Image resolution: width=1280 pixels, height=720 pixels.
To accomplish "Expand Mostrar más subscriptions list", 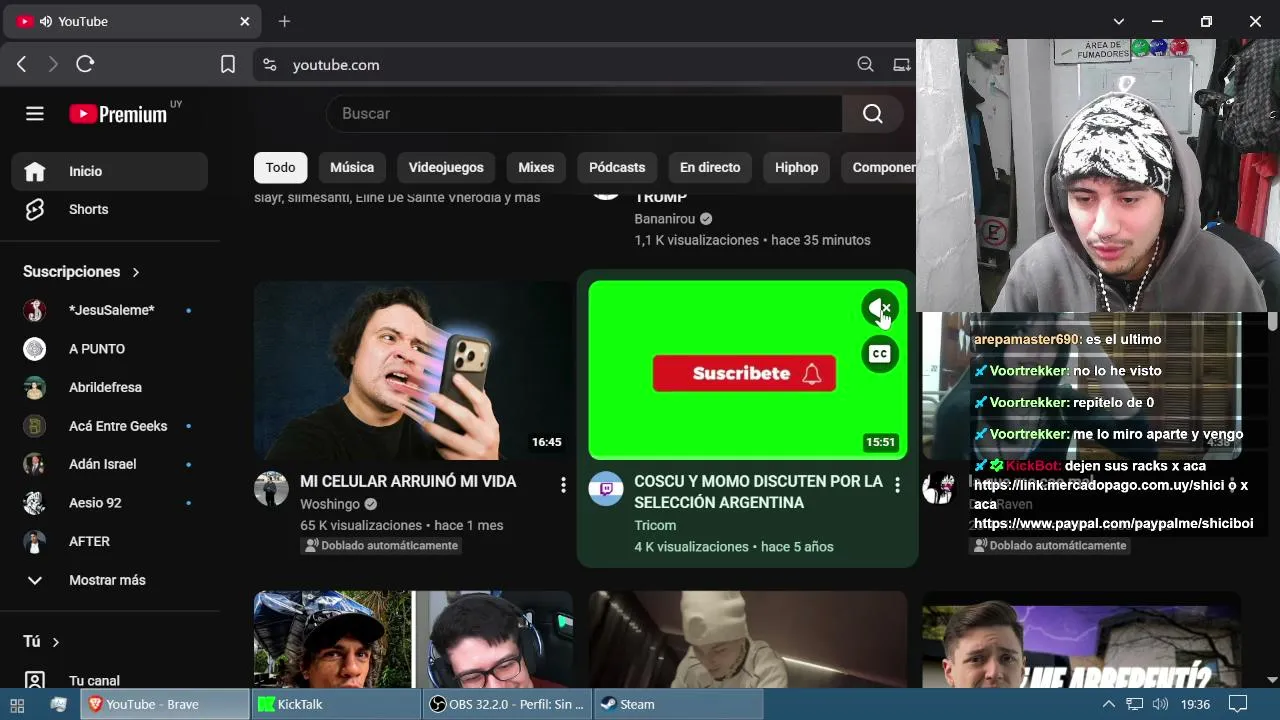I will point(110,580).
